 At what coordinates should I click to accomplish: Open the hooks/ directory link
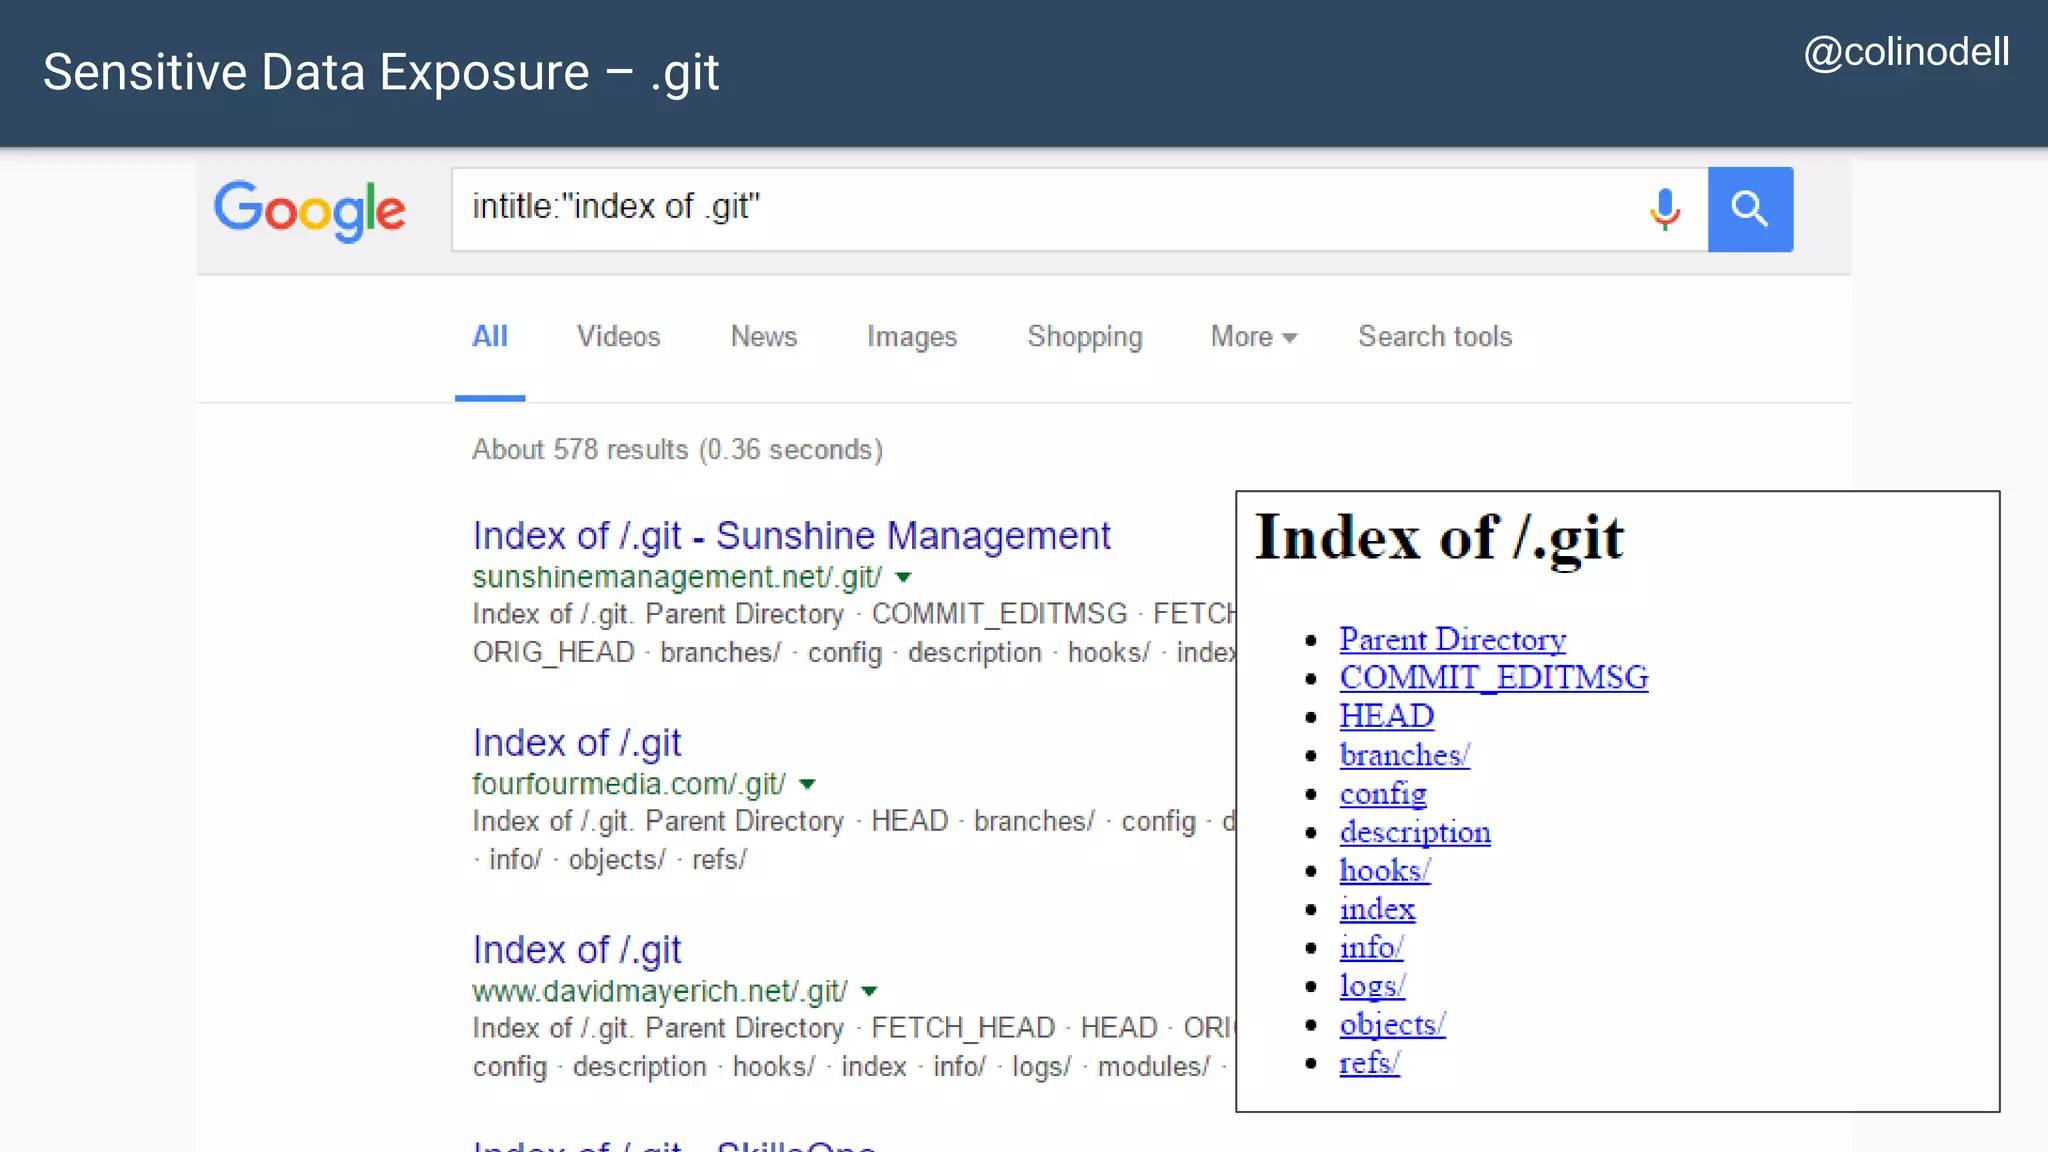1385,871
